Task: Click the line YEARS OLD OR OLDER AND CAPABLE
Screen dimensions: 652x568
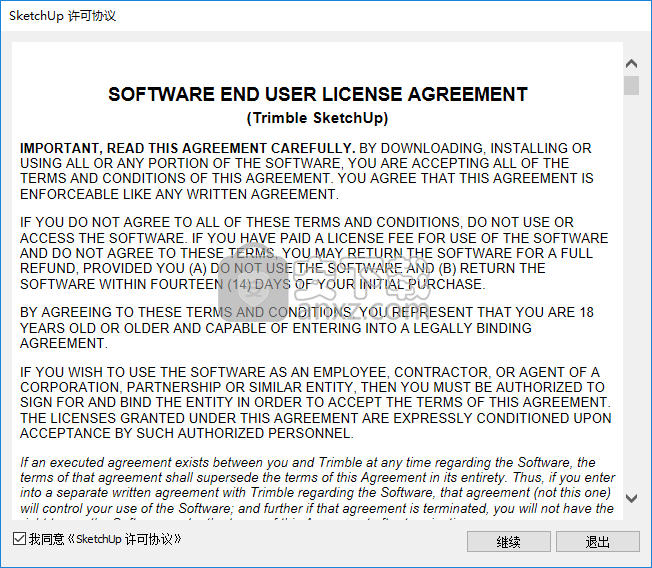Action: [x=276, y=328]
